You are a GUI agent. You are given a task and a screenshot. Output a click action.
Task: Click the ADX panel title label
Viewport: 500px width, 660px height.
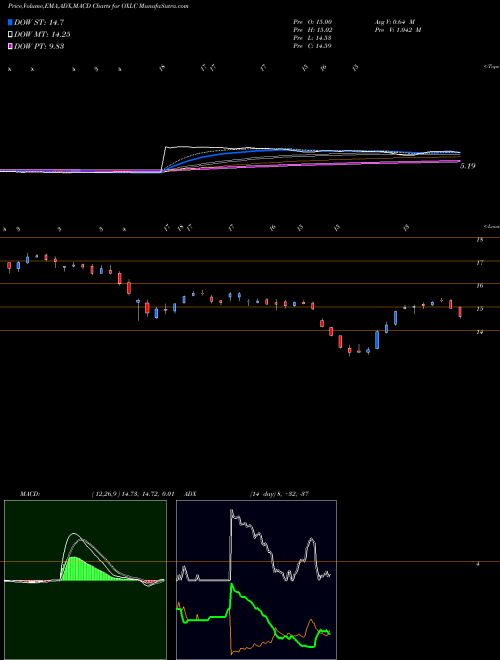coord(191,494)
